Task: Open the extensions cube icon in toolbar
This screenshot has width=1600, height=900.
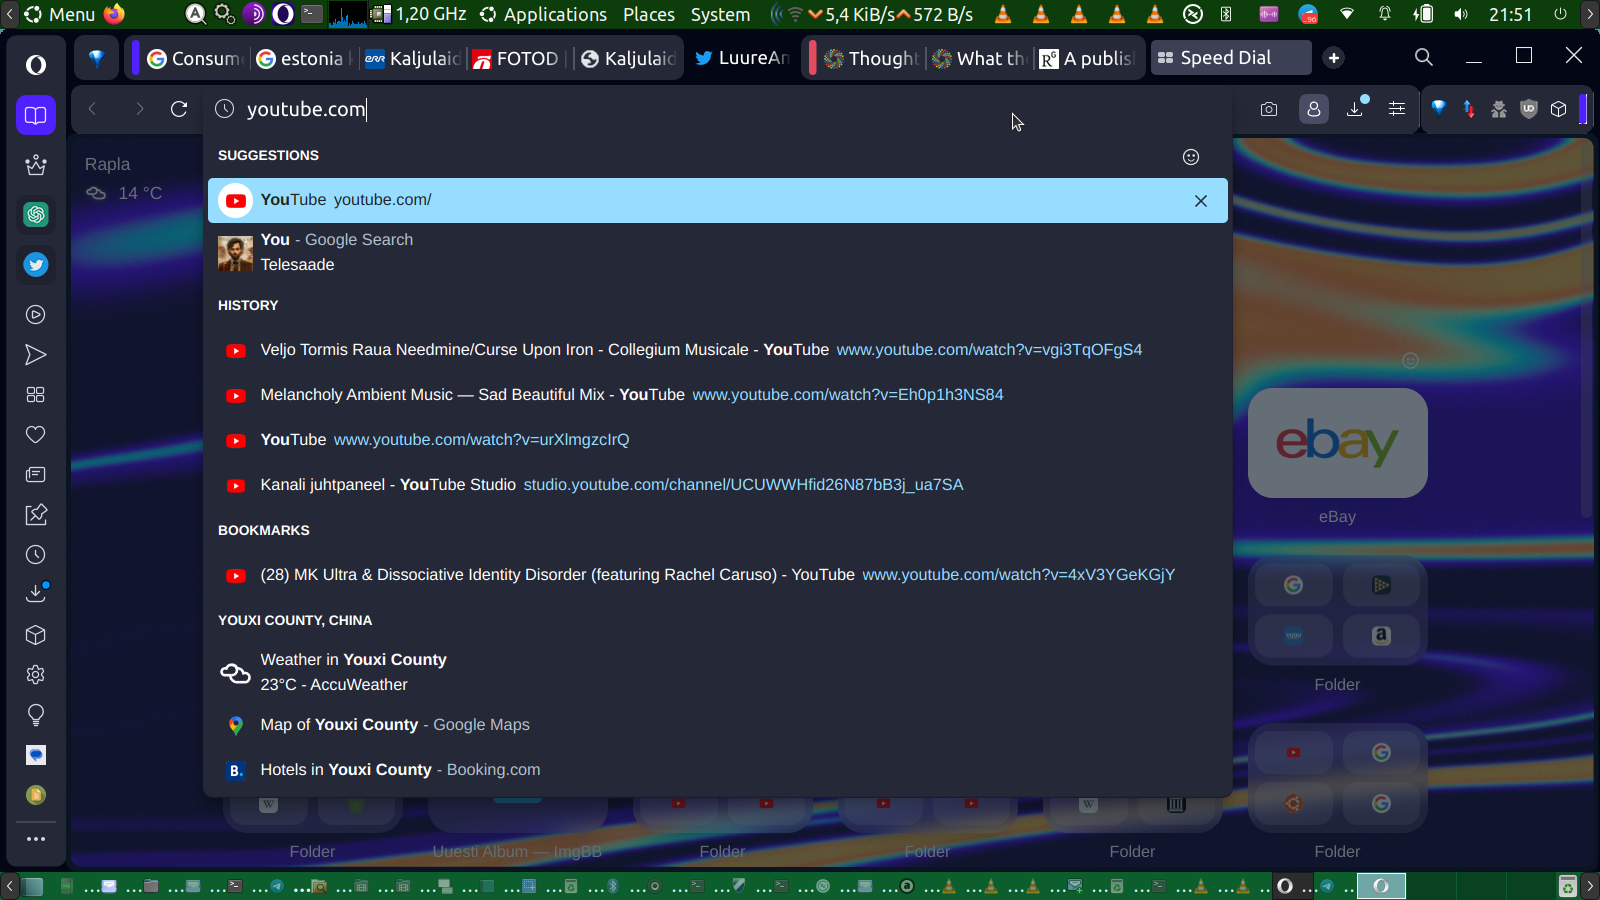Action: pyautogui.click(x=1559, y=109)
